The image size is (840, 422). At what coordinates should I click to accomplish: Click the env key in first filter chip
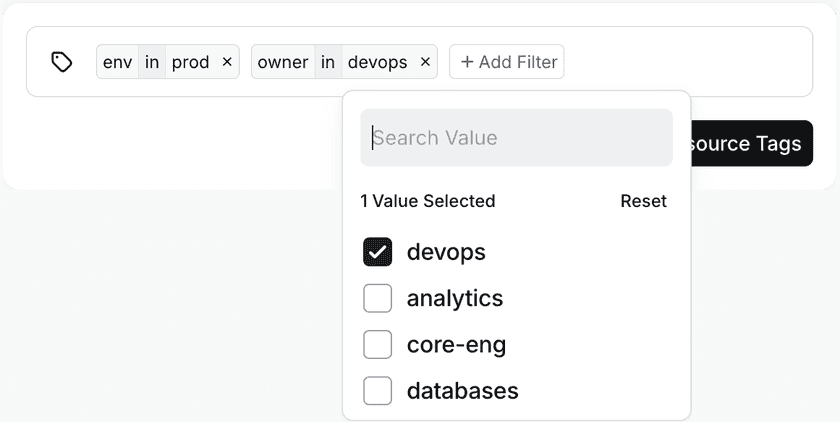click(117, 62)
